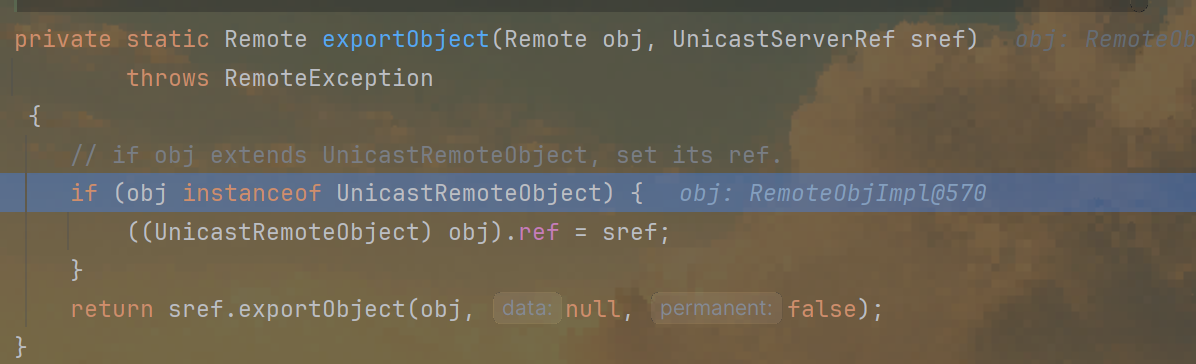Place the cursor on the 'instanceof' keyword

(252, 194)
